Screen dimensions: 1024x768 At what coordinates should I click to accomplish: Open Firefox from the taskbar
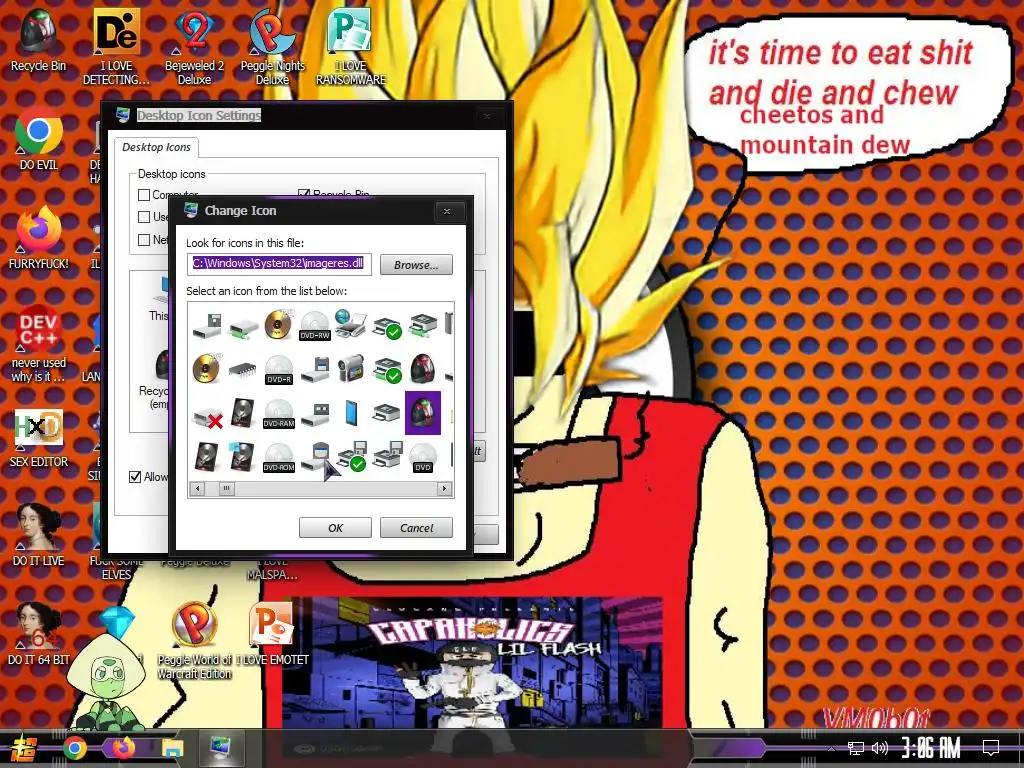point(123,747)
